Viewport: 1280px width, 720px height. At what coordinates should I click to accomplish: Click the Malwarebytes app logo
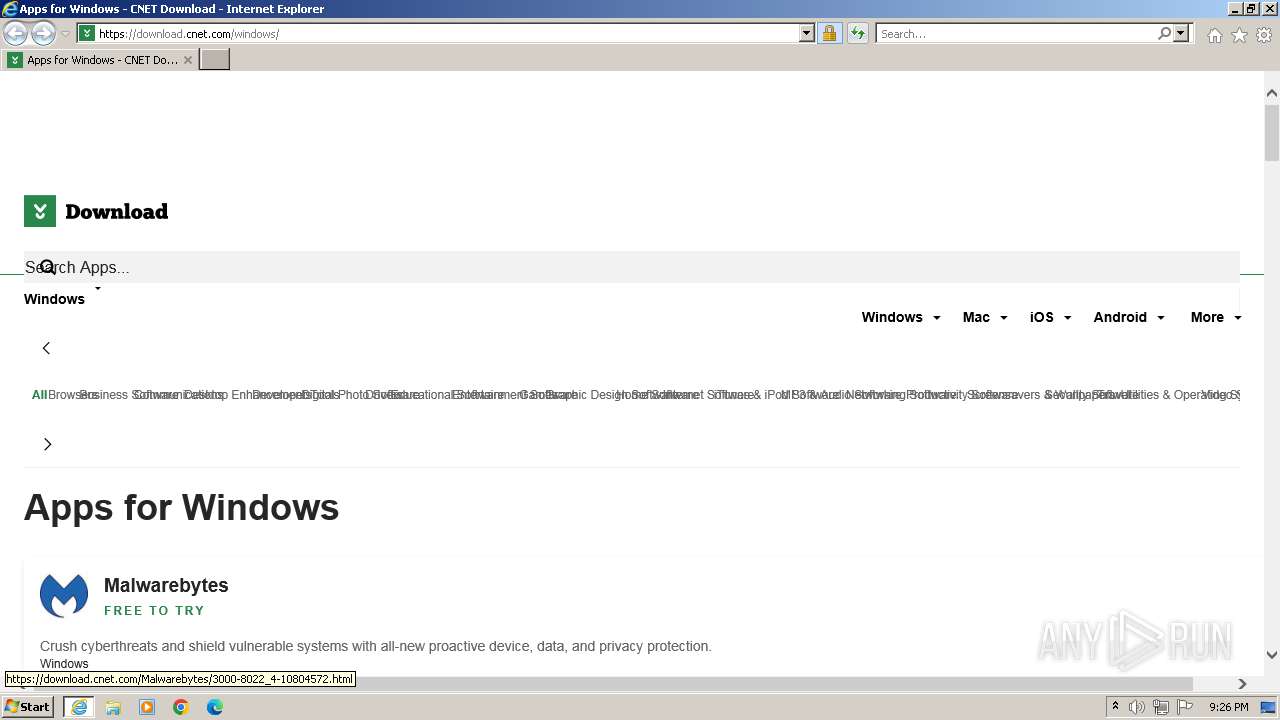tap(64, 595)
